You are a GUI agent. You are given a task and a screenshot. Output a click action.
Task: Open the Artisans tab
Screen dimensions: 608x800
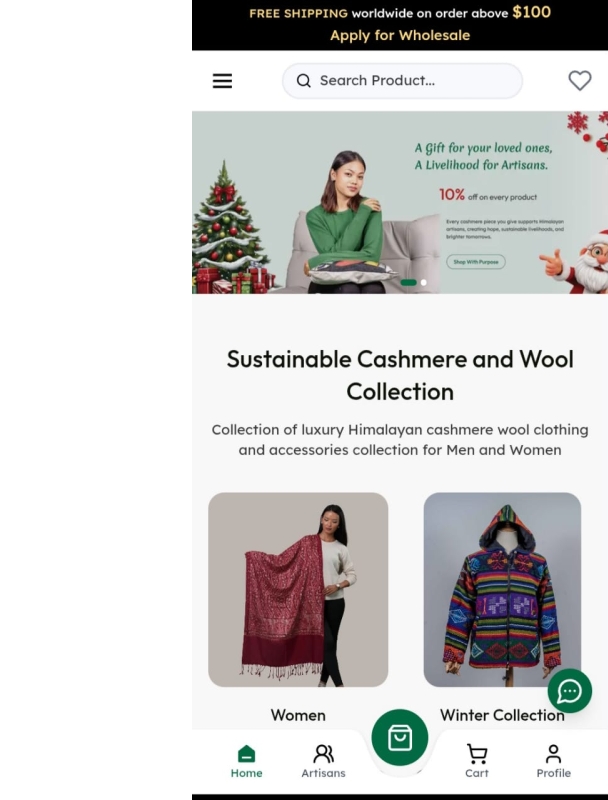click(x=323, y=761)
